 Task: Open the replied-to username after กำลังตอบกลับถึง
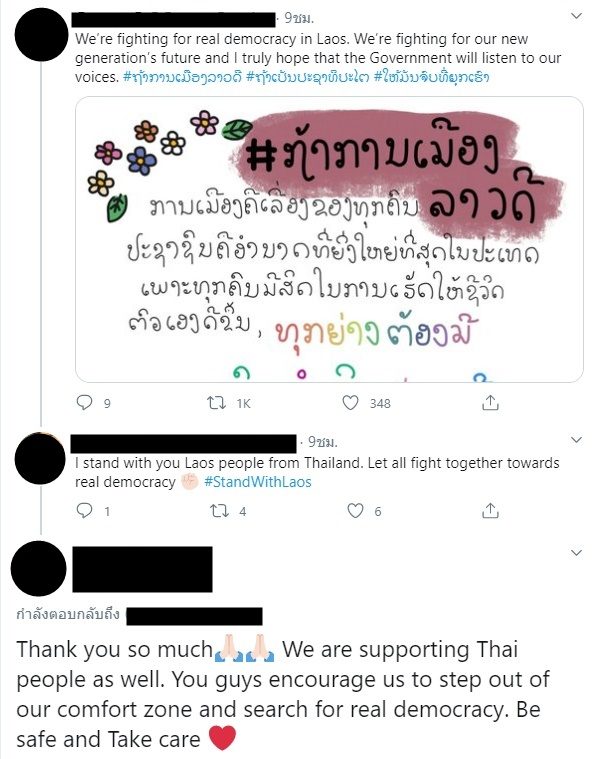(194, 616)
